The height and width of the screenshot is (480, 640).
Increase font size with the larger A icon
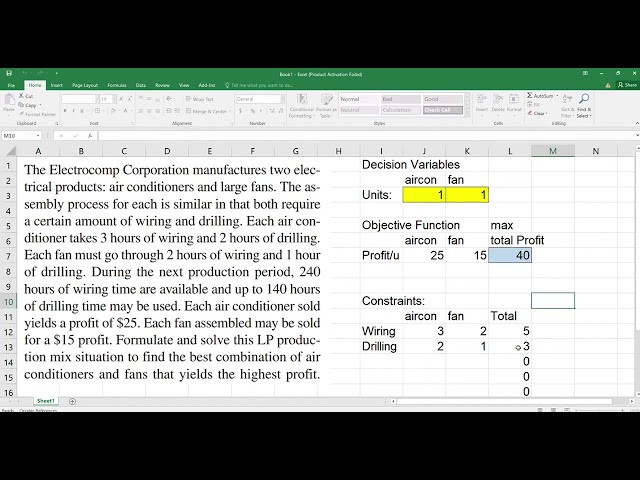coord(121,99)
